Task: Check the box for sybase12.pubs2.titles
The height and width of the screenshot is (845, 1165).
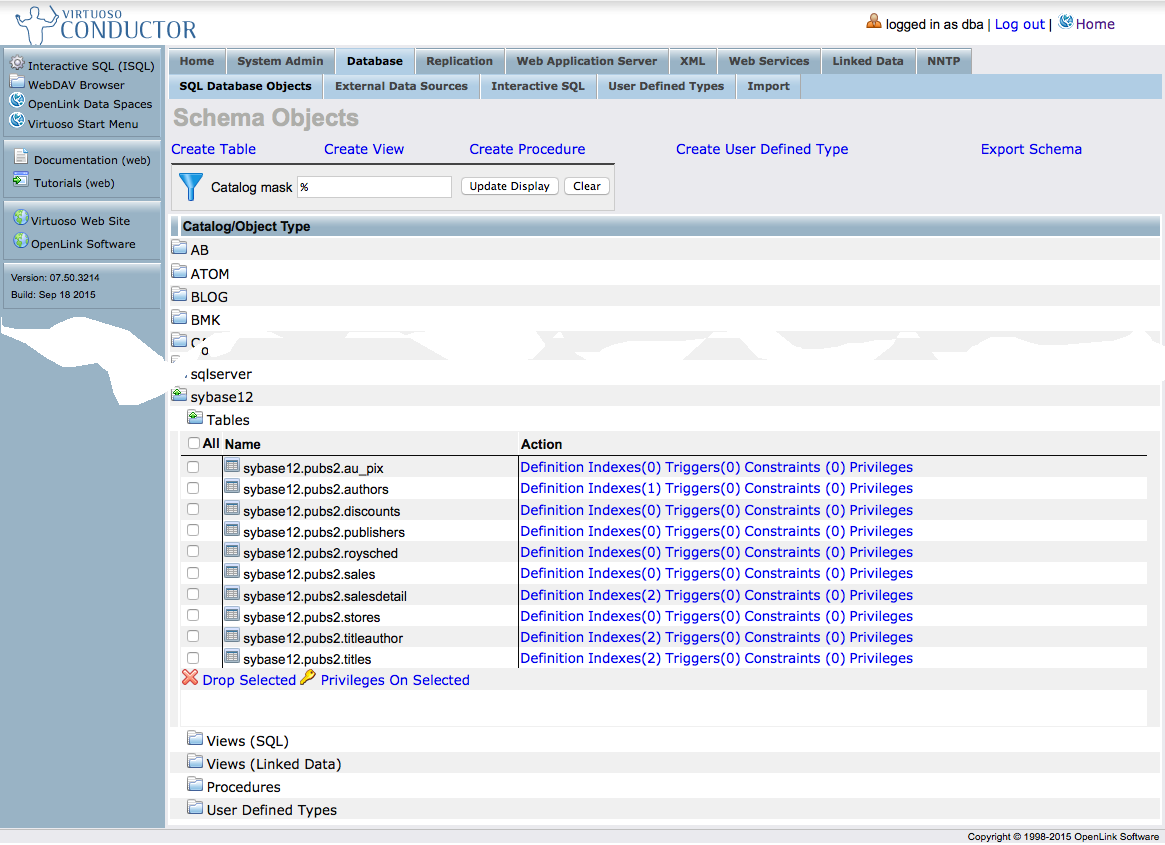Action: pos(193,658)
